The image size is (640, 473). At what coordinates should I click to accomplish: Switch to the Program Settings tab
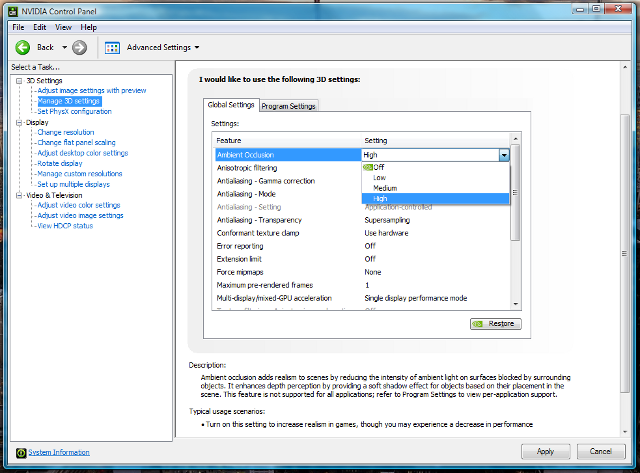[x=289, y=106]
